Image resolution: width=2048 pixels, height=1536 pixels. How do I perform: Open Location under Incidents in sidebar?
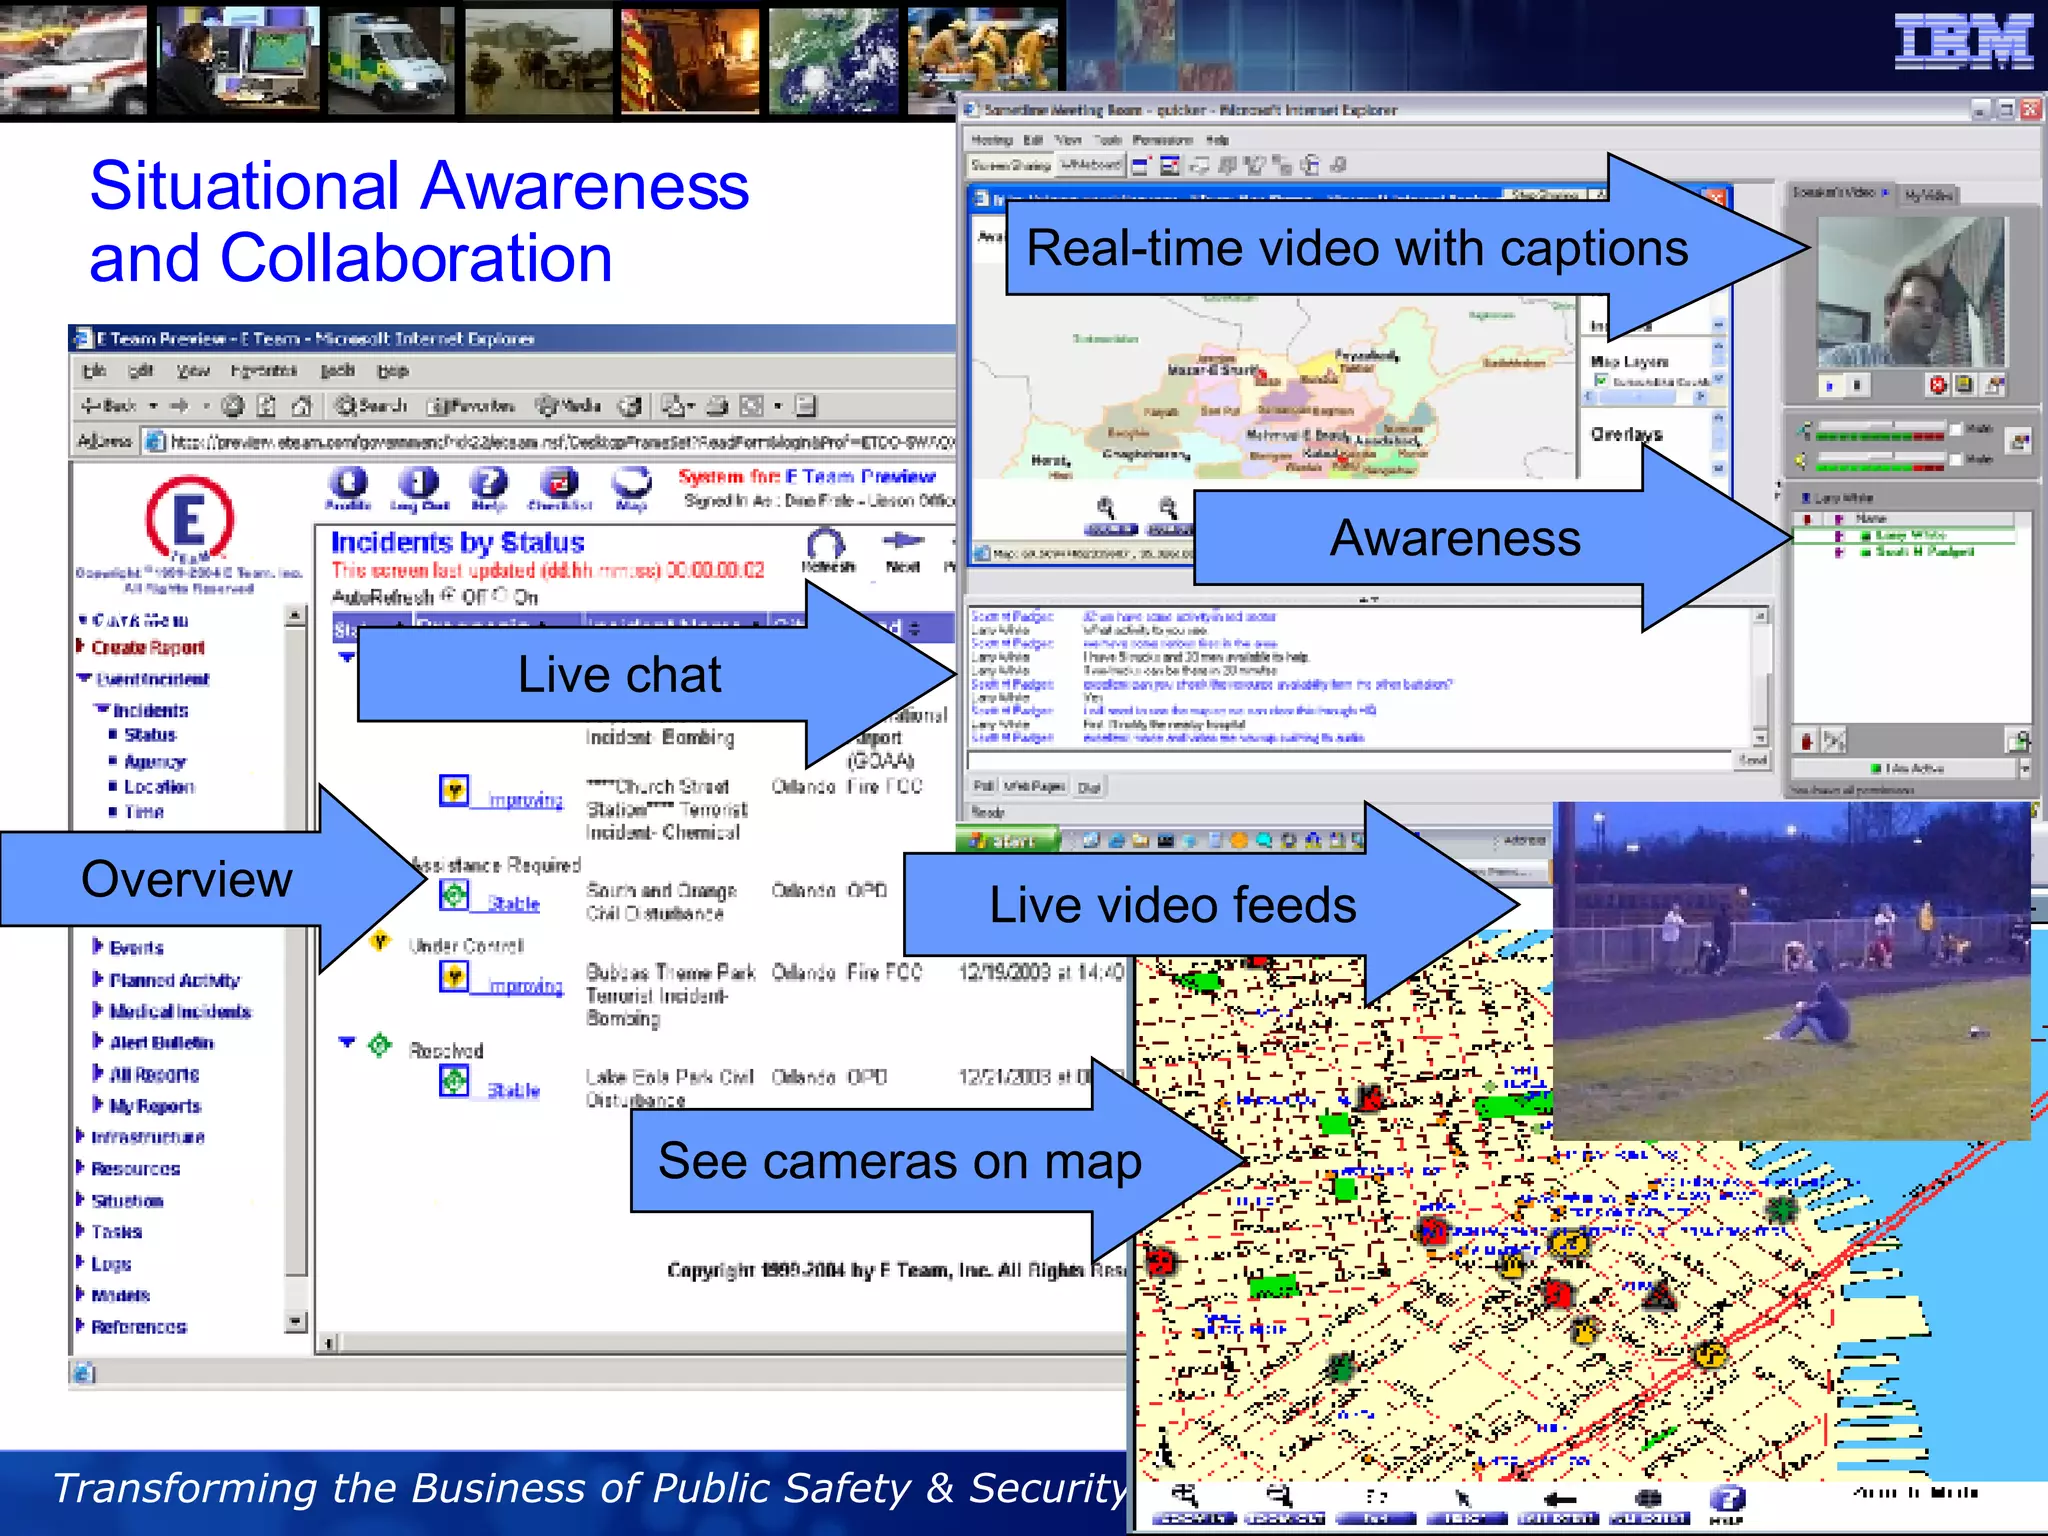pyautogui.click(x=159, y=787)
